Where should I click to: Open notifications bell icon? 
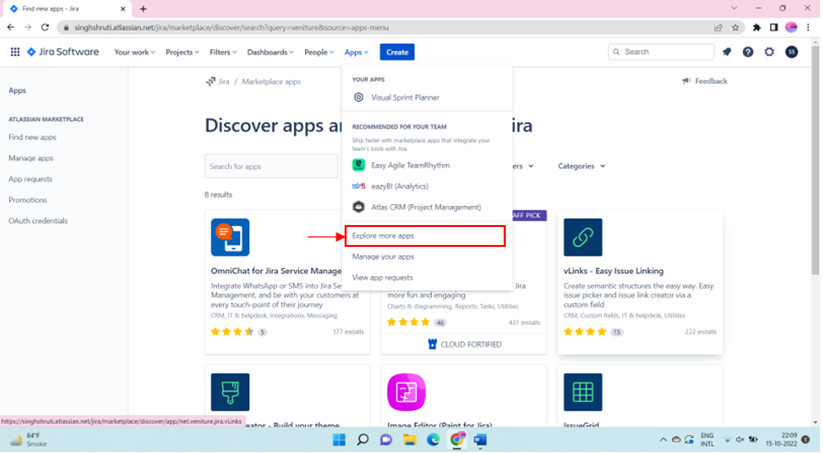point(728,52)
